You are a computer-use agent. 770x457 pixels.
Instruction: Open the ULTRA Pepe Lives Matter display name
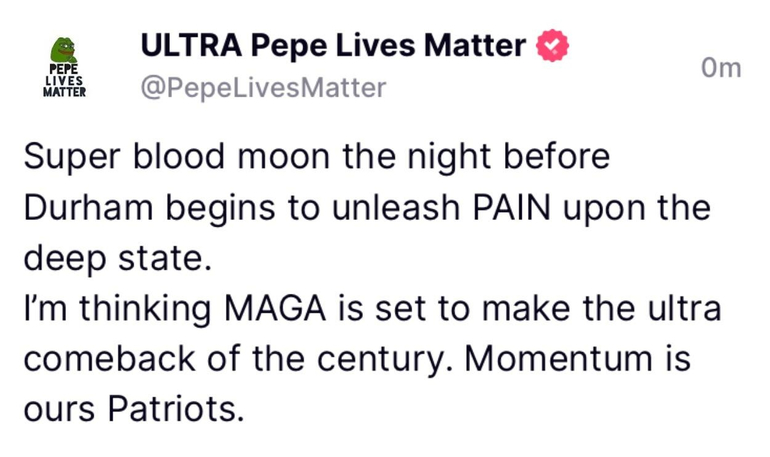pos(333,45)
